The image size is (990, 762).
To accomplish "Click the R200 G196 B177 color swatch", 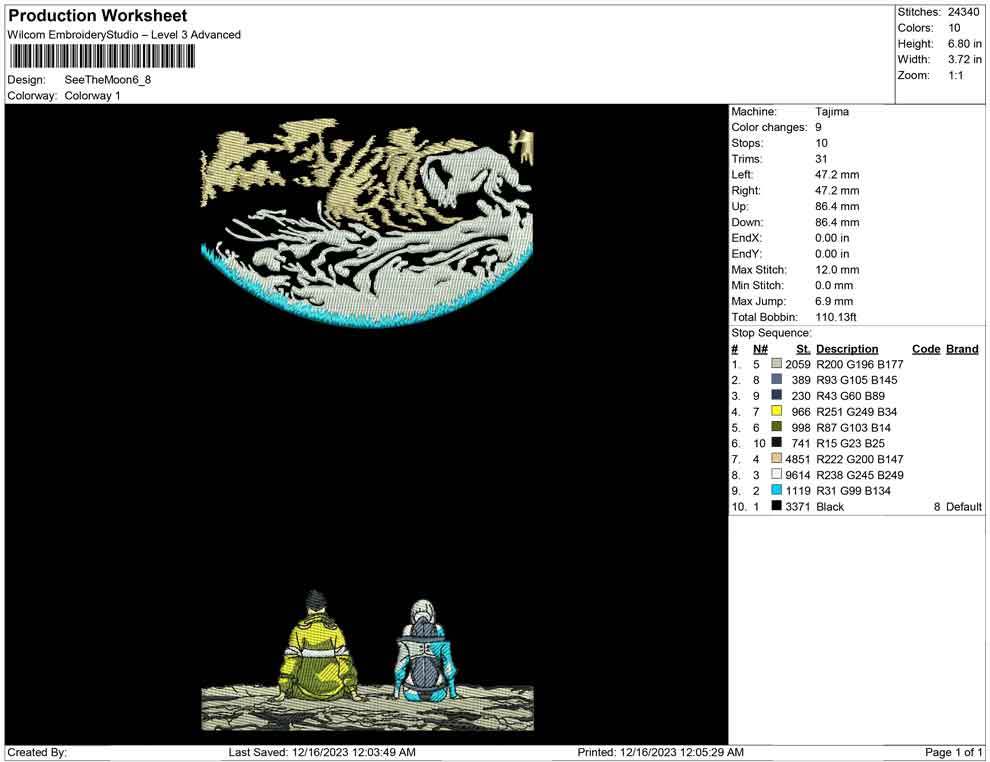I will click(777, 364).
